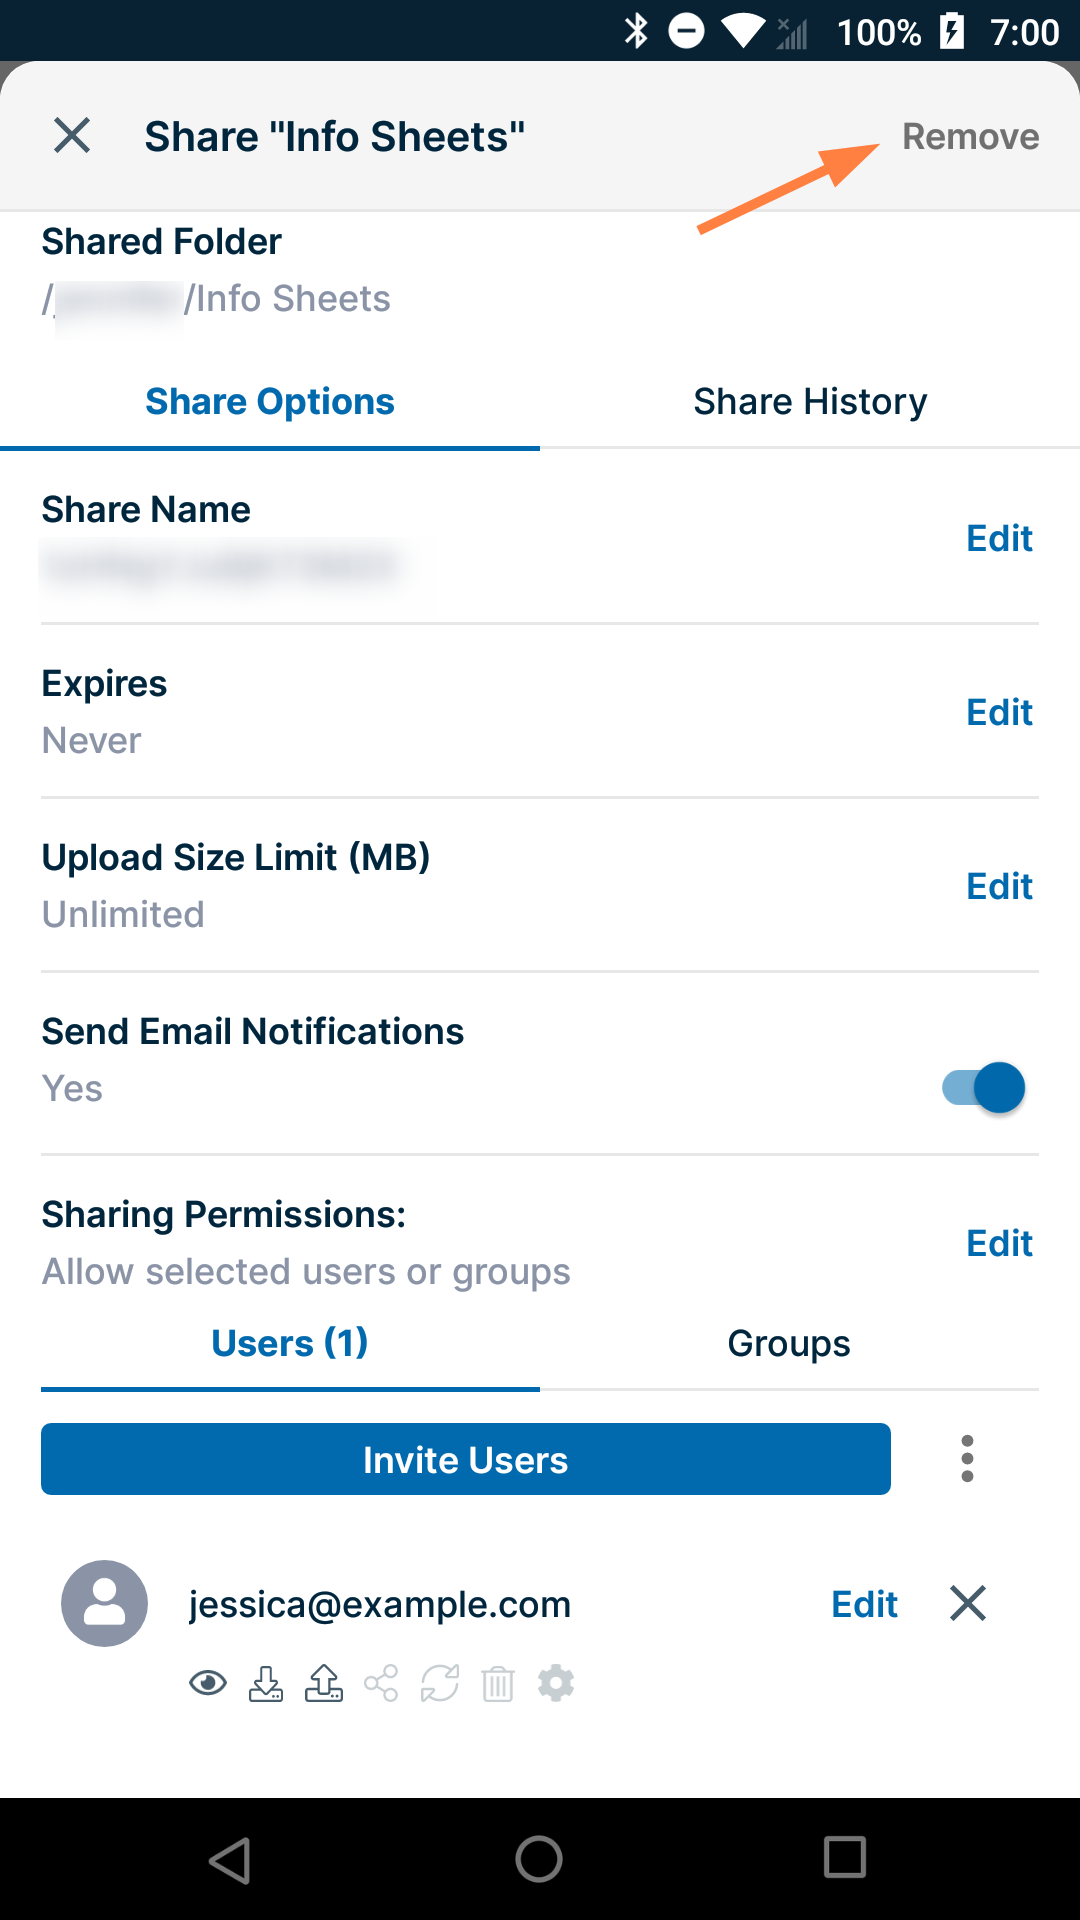This screenshot has width=1080, height=1920.
Task: Toggle the share permission icon for jessica
Action: pos(381,1684)
